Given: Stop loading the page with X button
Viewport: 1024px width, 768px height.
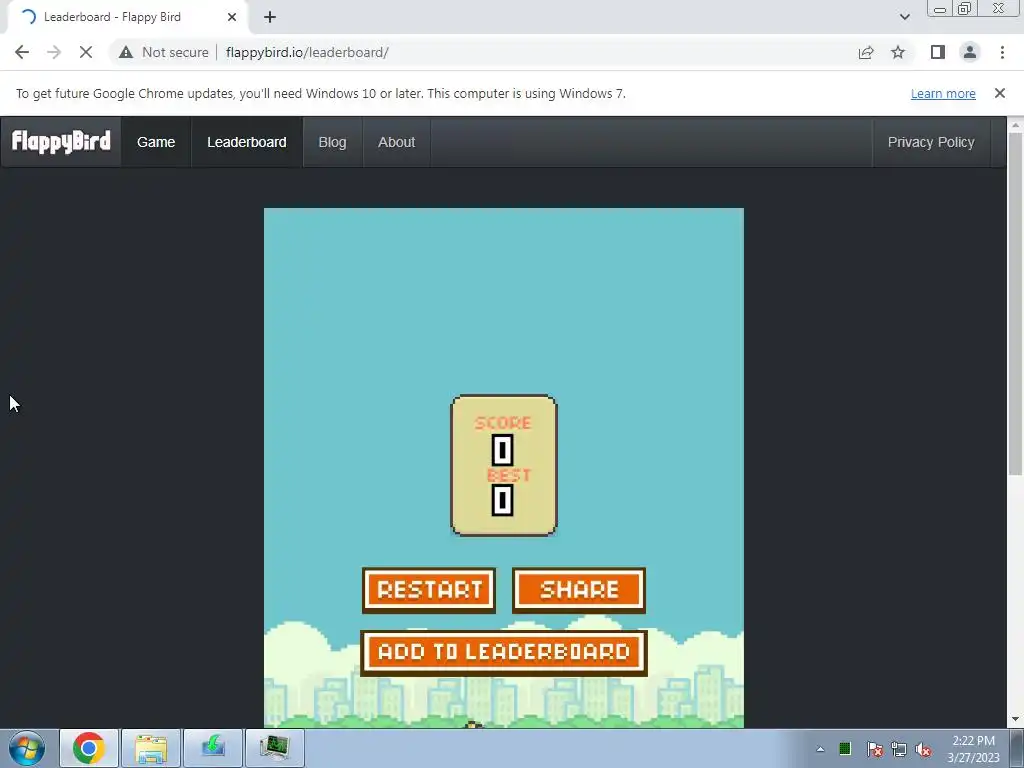Looking at the screenshot, I should click(x=86, y=52).
